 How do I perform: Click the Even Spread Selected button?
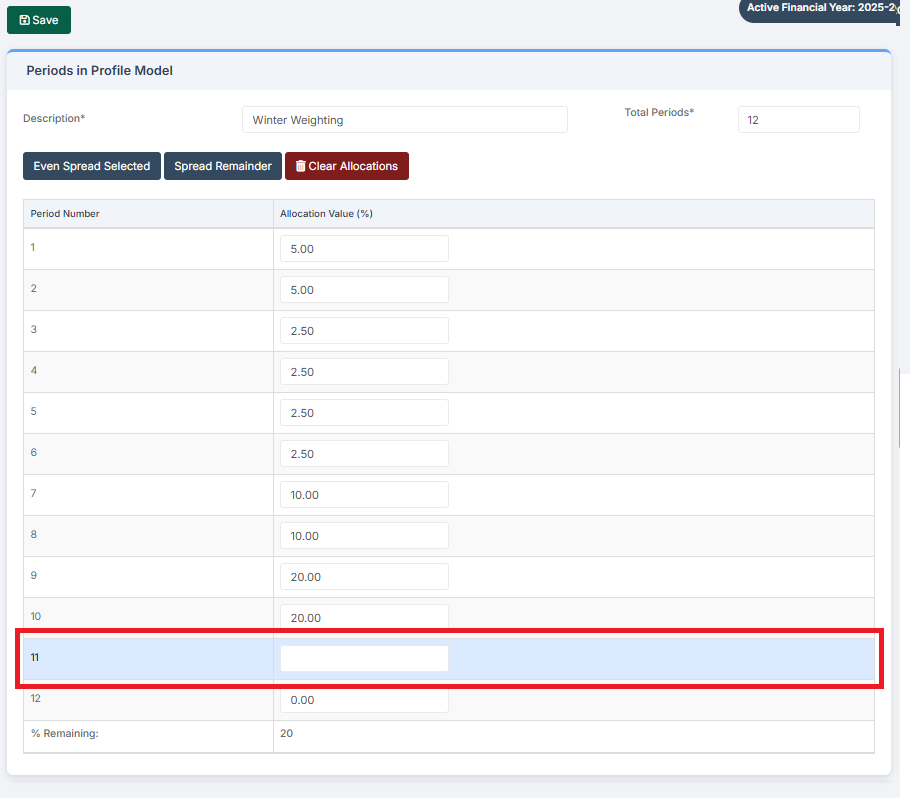coord(91,165)
